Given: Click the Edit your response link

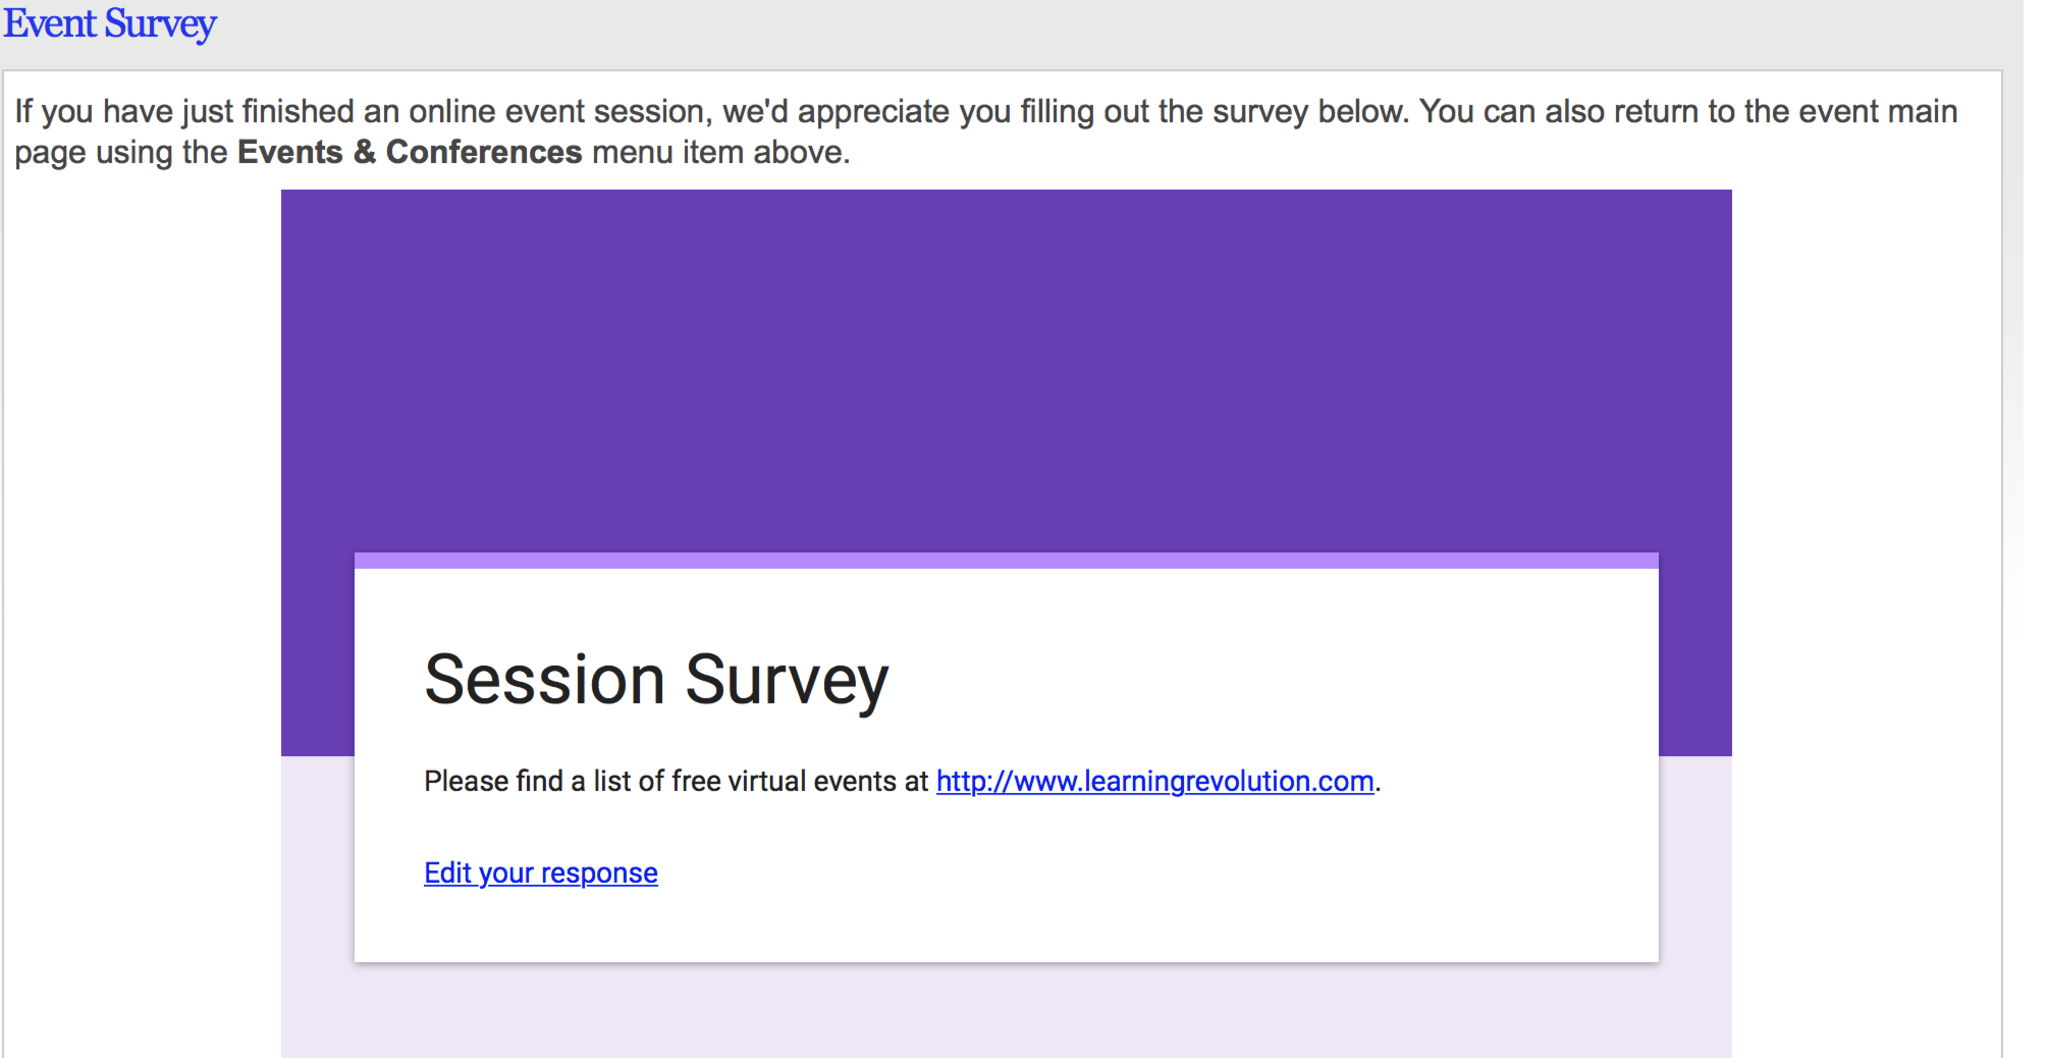Looking at the screenshot, I should (540, 873).
